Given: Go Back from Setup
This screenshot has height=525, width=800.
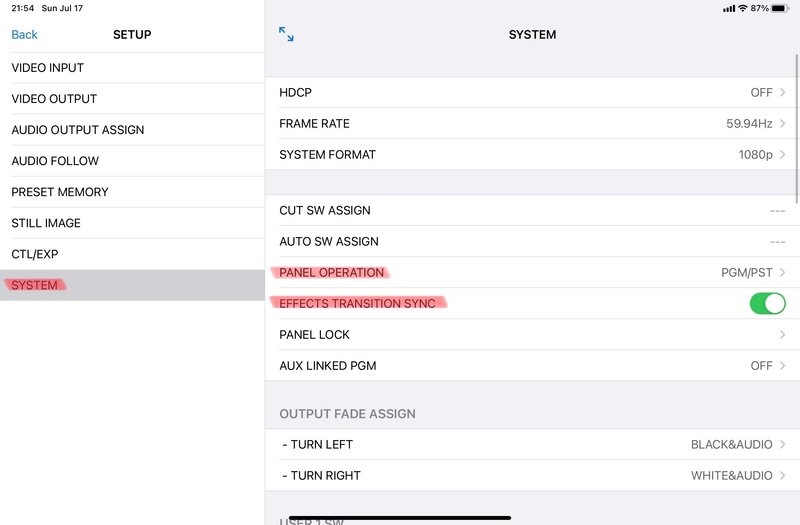Looking at the screenshot, I should 24,34.
